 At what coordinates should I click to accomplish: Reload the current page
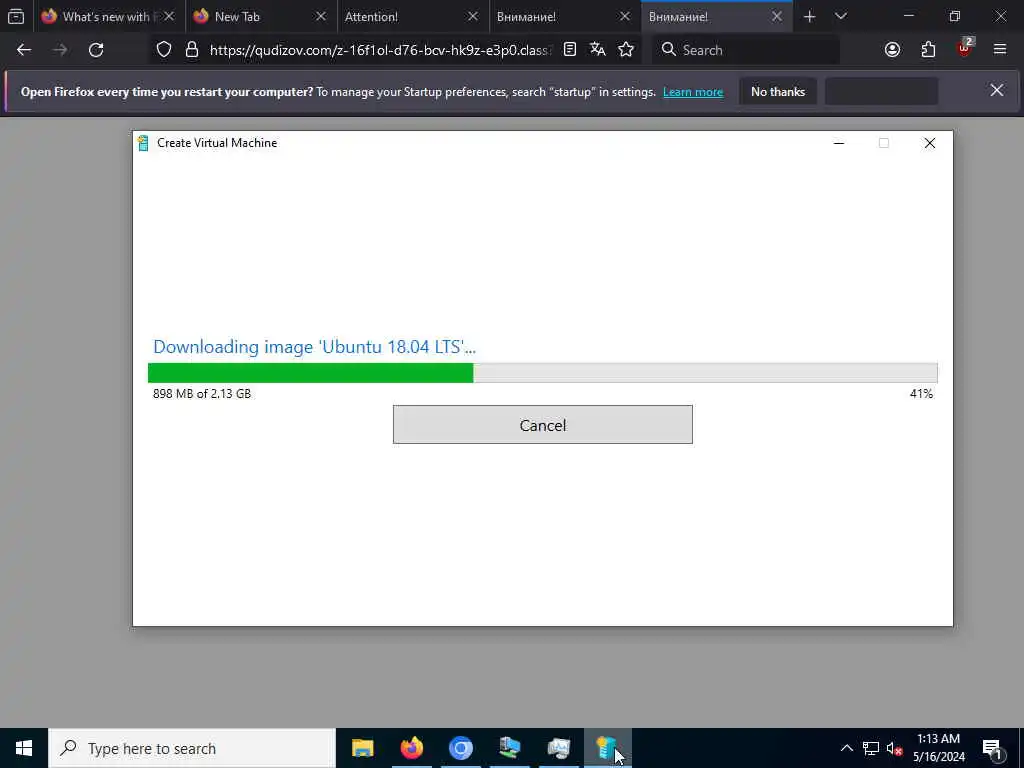point(96,50)
